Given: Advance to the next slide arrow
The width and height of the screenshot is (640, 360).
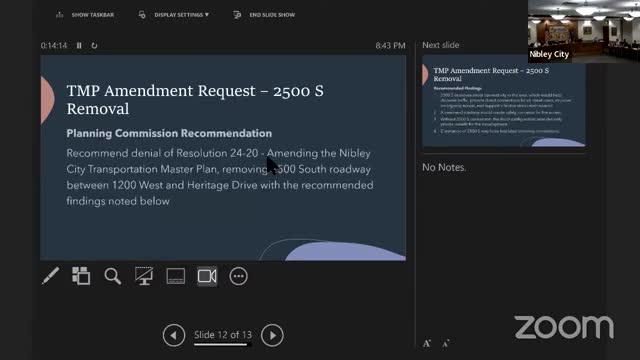Looking at the screenshot, I should [272, 335].
